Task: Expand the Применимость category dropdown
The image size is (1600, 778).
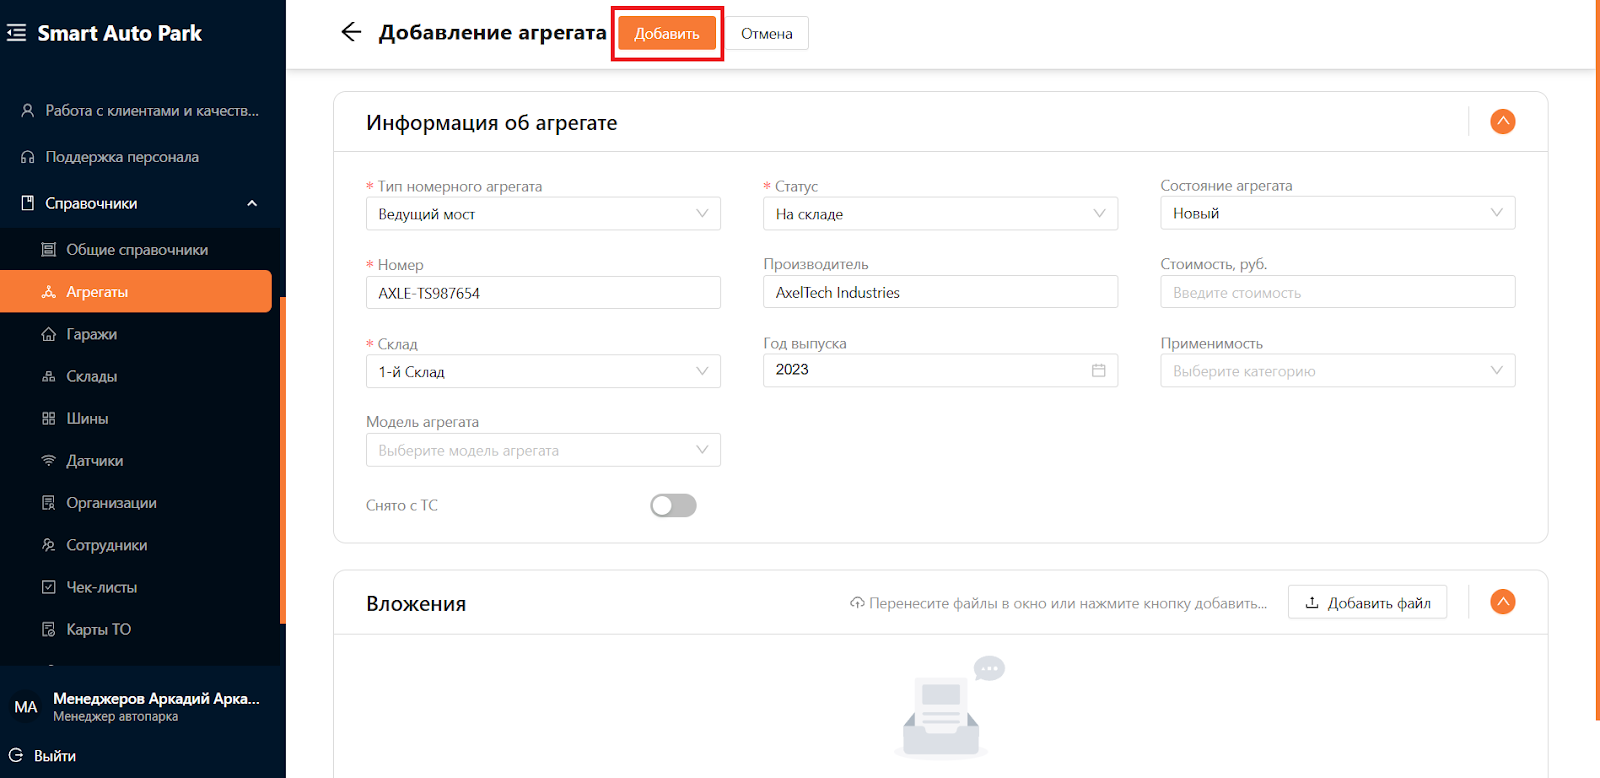Action: pyautogui.click(x=1336, y=371)
